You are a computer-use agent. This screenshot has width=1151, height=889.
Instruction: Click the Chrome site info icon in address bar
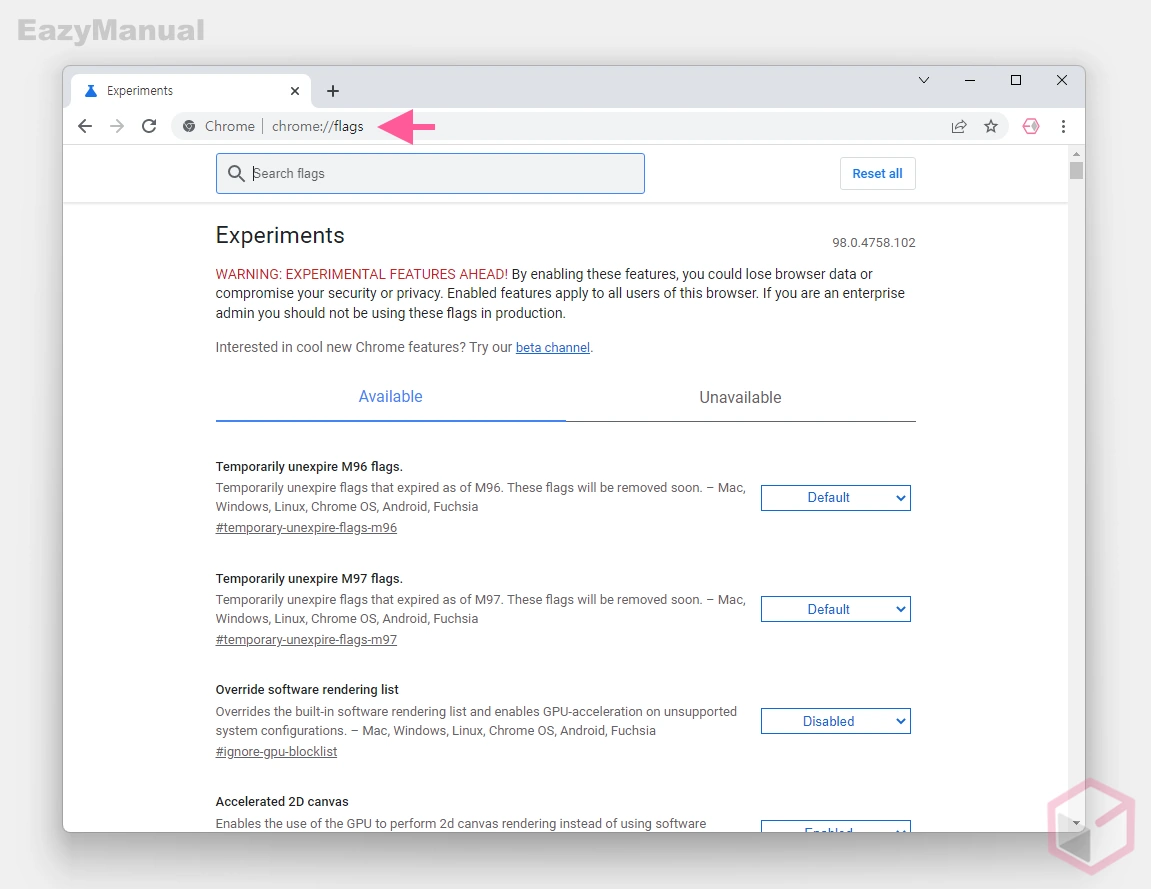pos(189,126)
